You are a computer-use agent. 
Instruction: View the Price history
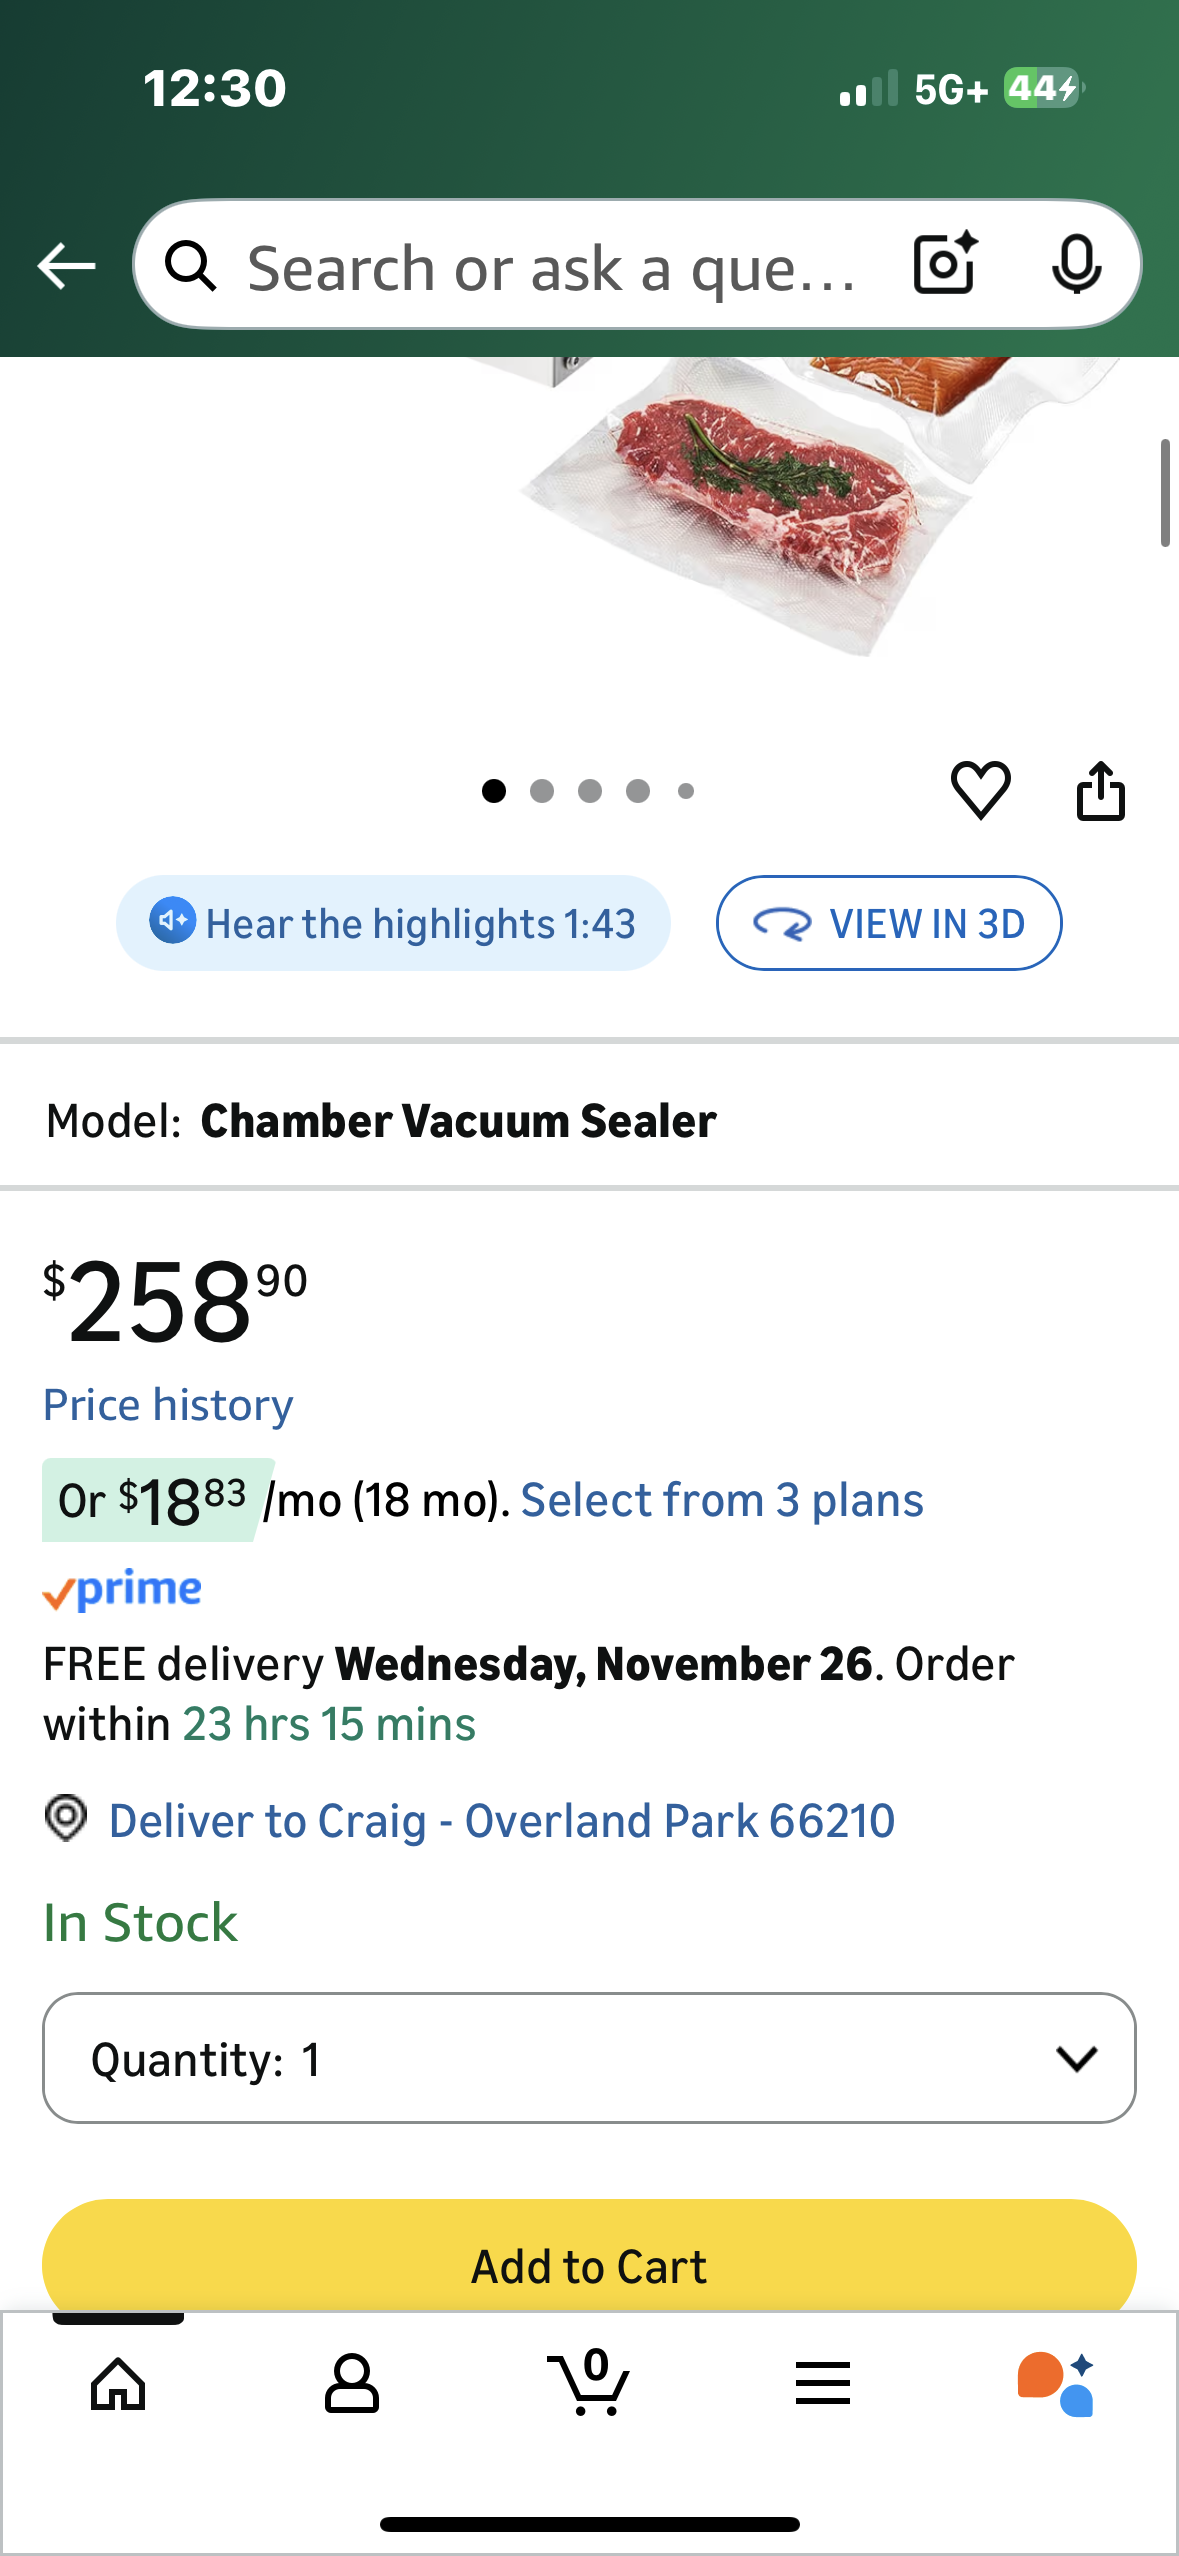167,1404
